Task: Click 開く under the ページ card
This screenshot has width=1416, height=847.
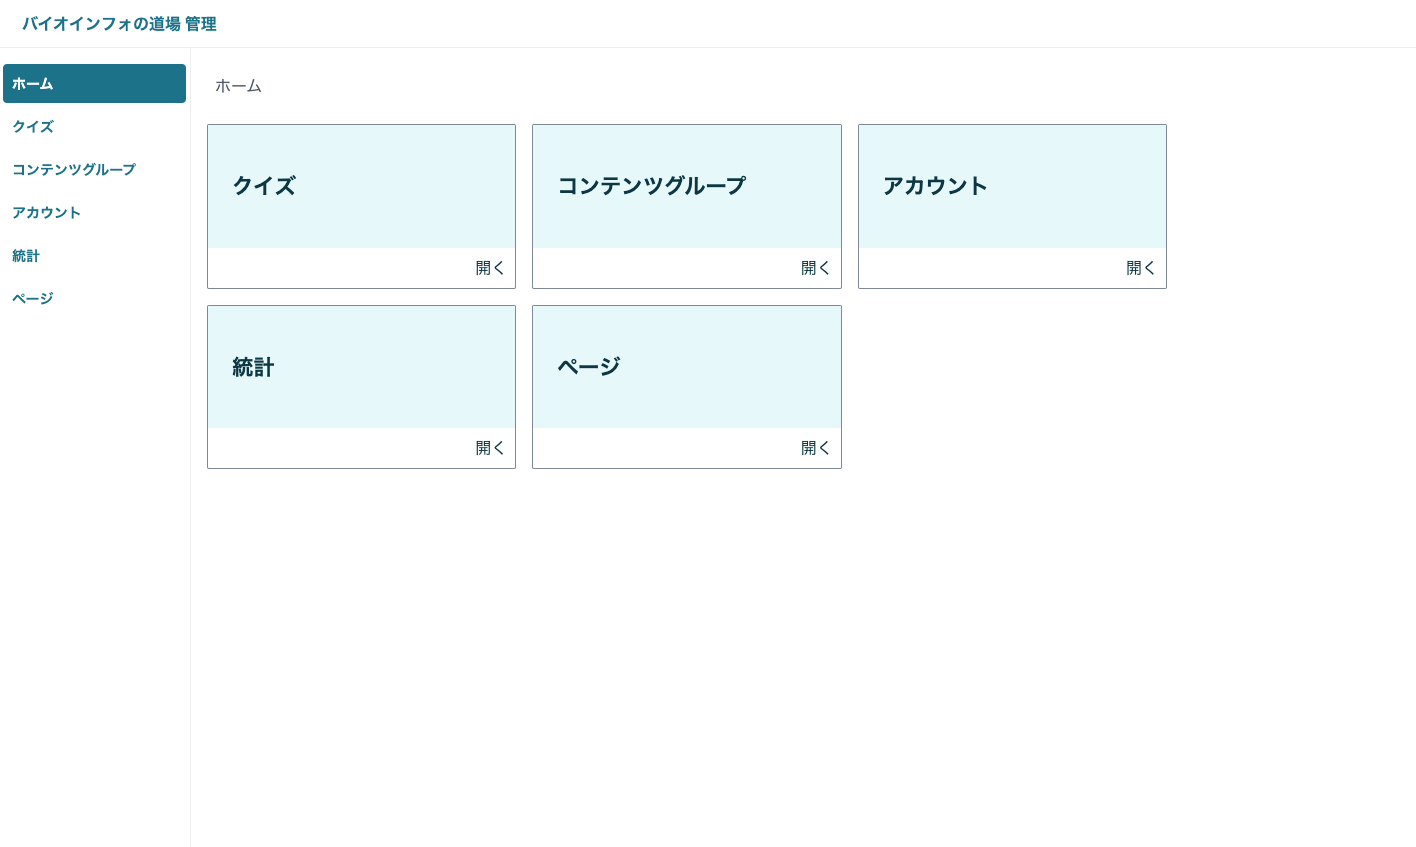Action: tap(815, 448)
